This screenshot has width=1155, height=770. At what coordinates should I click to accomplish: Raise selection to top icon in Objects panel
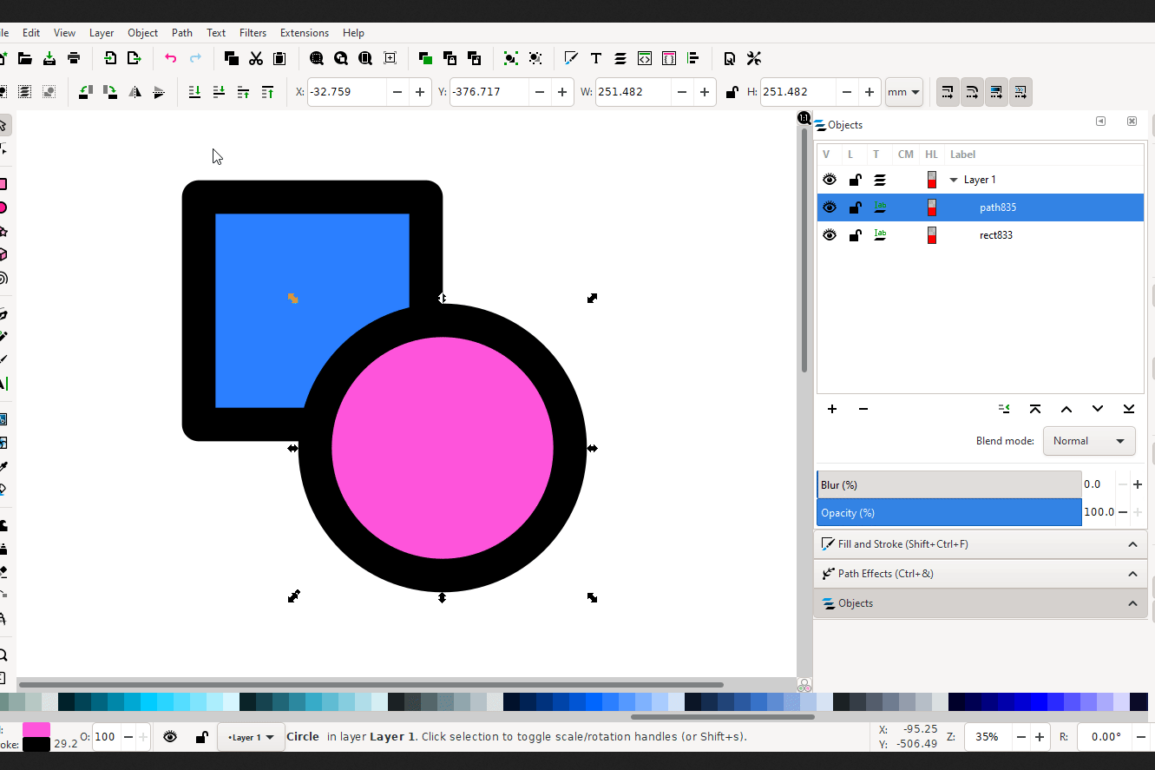coord(1035,409)
